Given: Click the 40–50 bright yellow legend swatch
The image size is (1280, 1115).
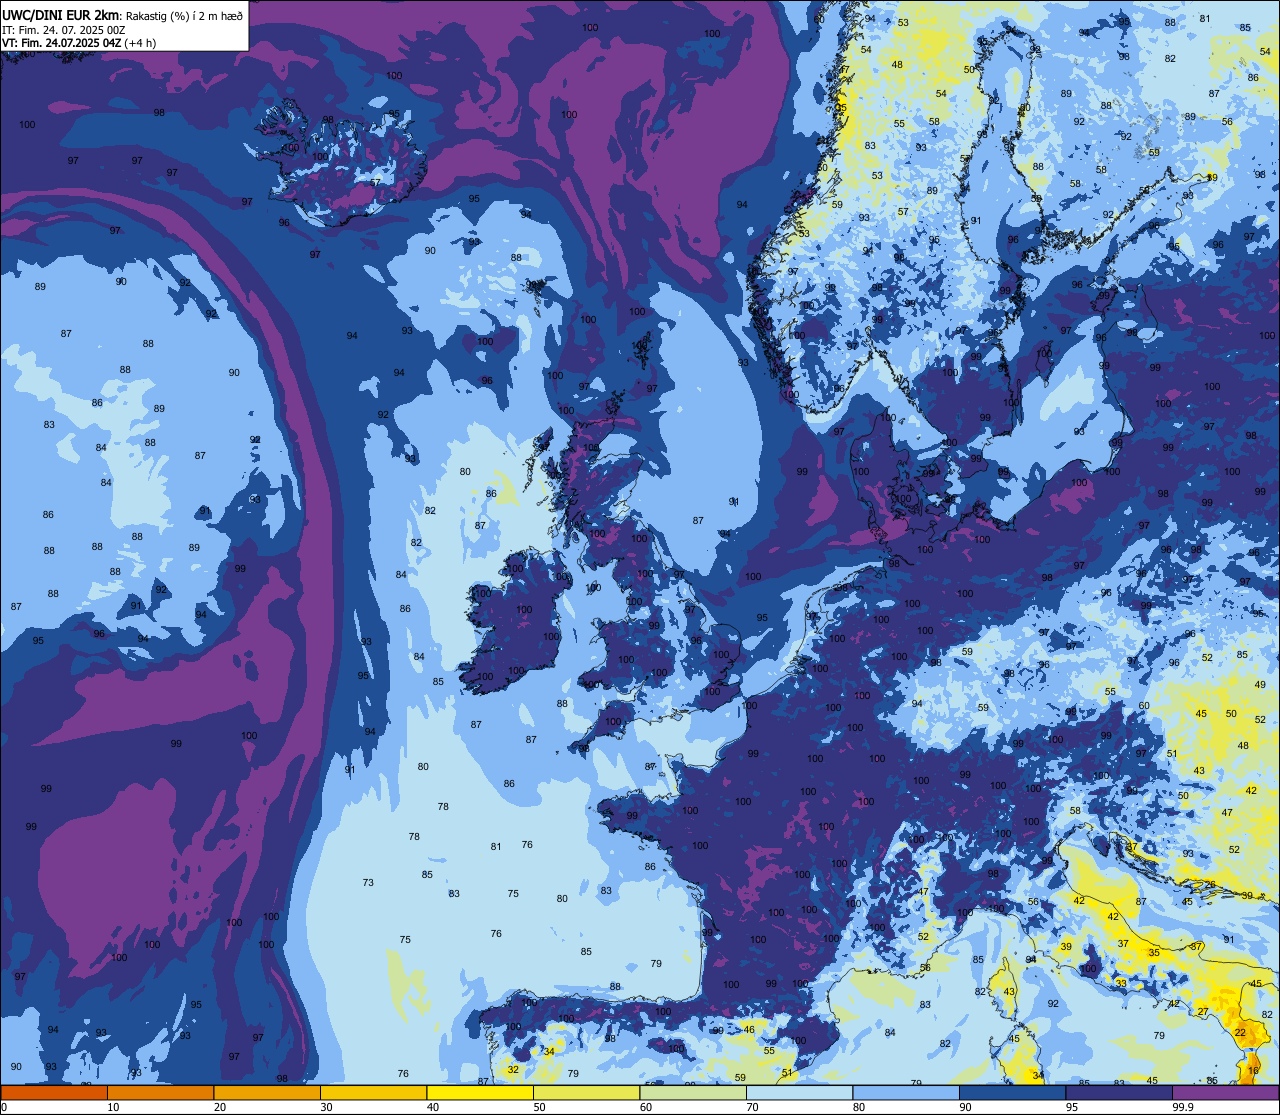Looking at the screenshot, I should [480, 1092].
